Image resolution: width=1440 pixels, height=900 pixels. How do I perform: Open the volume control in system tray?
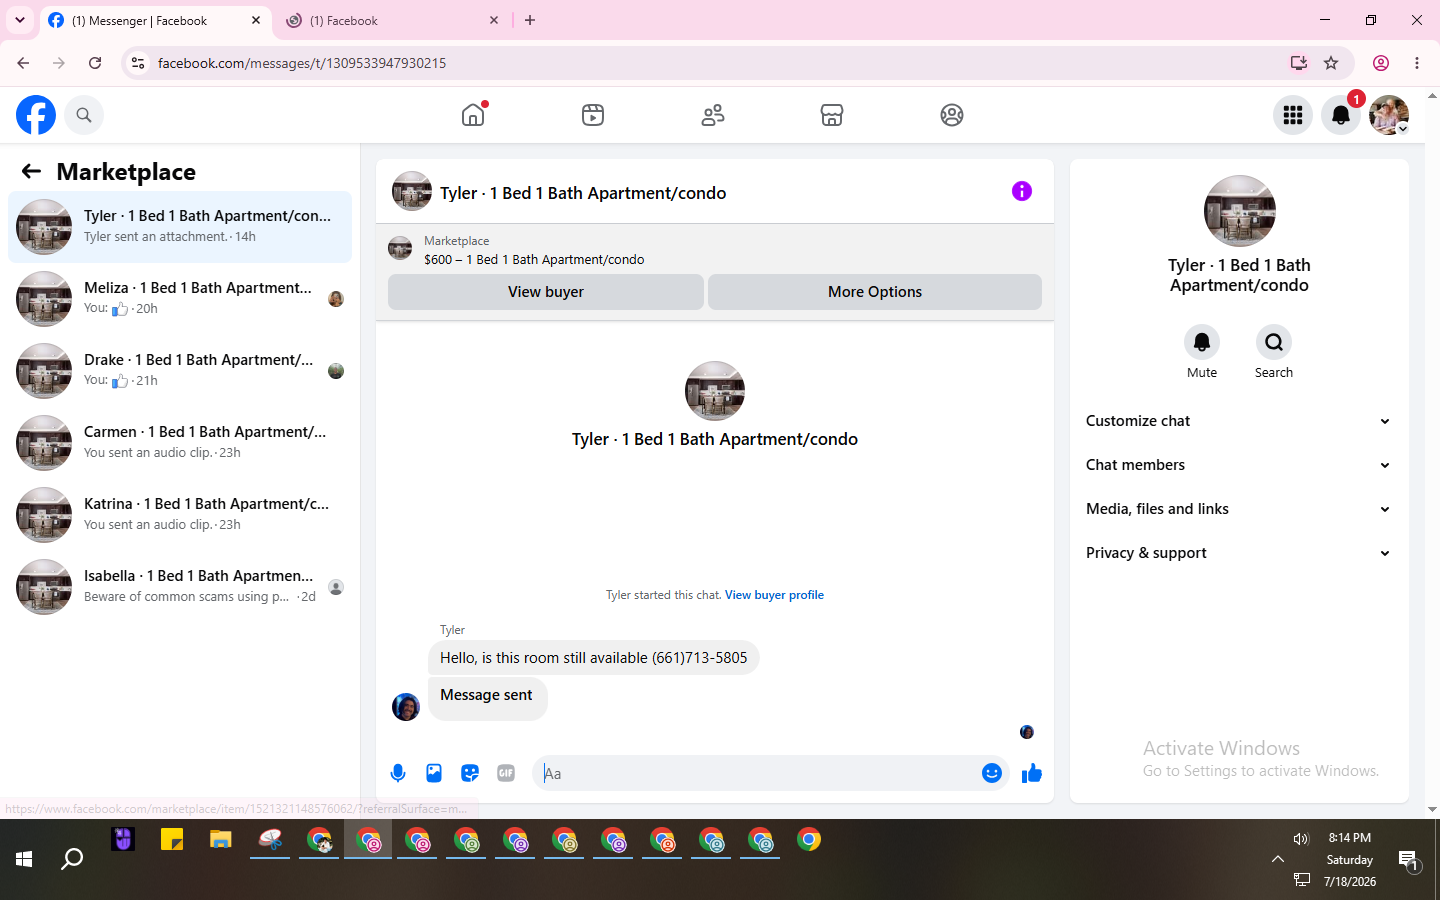1301,839
